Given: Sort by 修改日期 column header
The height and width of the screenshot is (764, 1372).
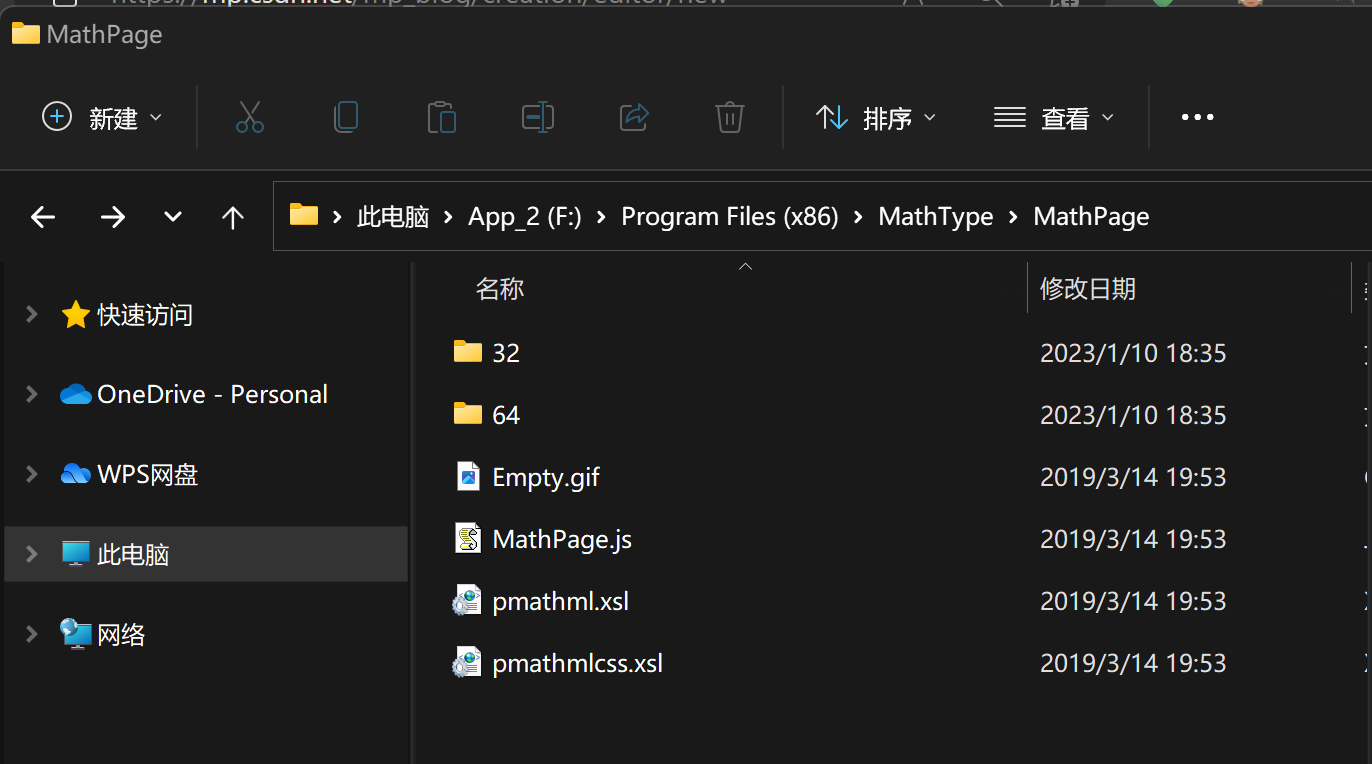Looking at the screenshot, I should coord(1087,289).
